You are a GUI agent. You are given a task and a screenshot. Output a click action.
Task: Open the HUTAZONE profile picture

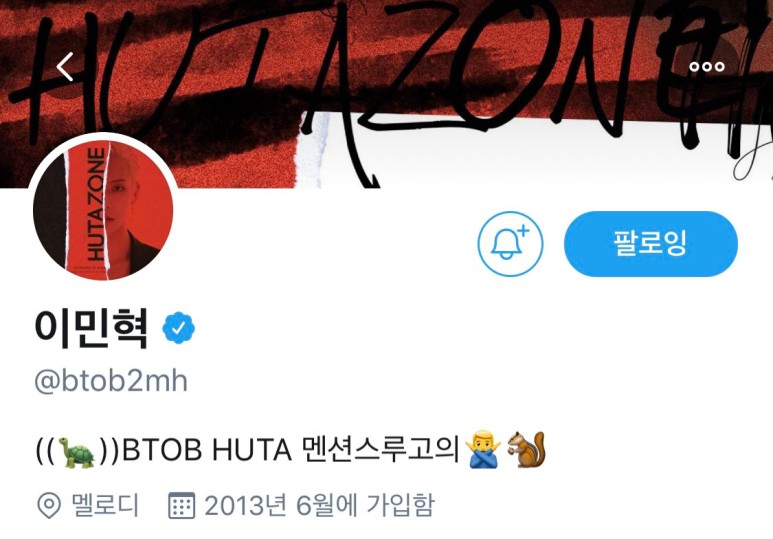[x=103, y=210]
